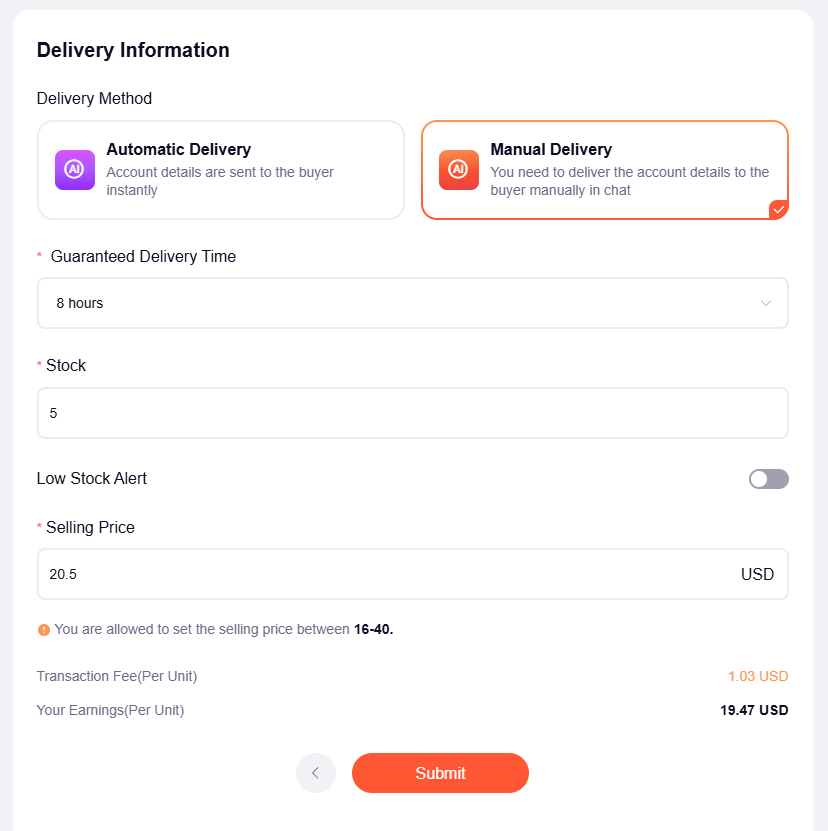The width and height of the screenshot is (828, 831).
Task: Click the checkmark badge on Manual Delivery card
Action: tap(779, 209)
